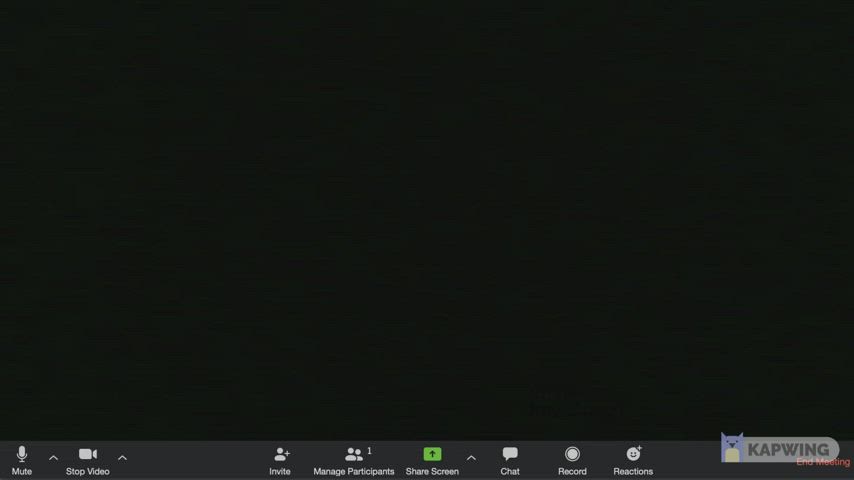The height and width of the screenshot is (480, 854).
Task: Mute the microphone
Action: click(22, 460)
